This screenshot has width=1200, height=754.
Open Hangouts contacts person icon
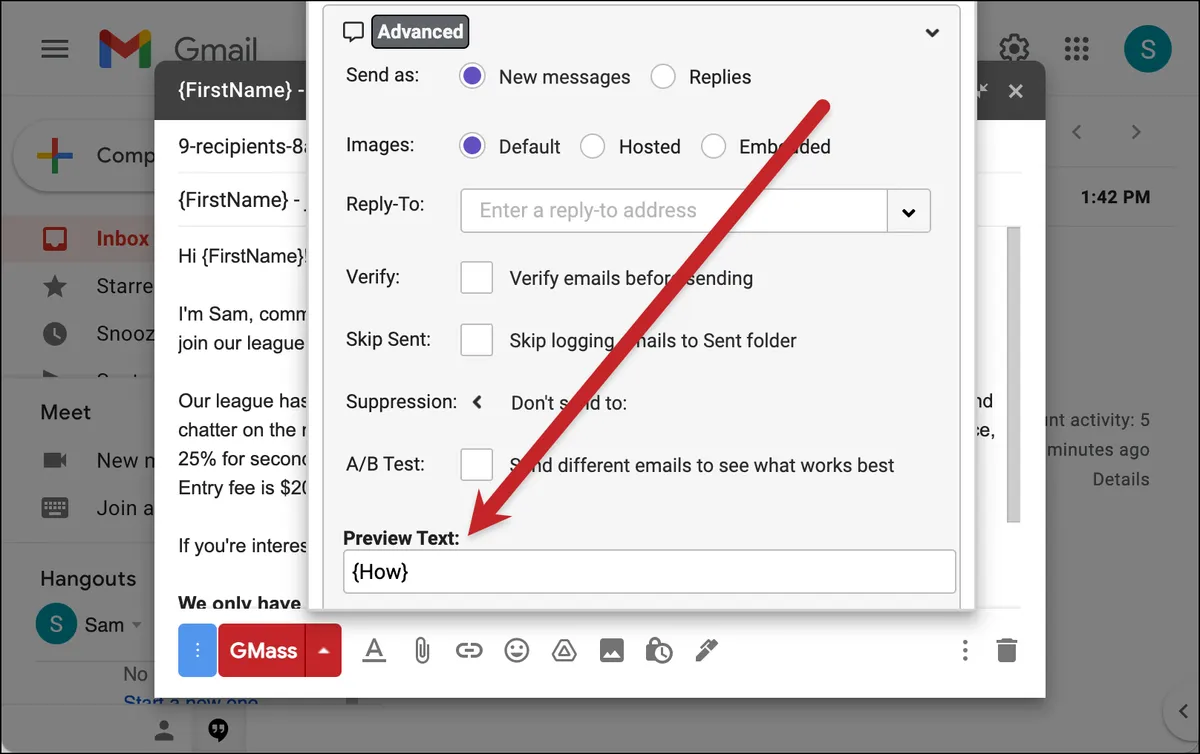164,731
